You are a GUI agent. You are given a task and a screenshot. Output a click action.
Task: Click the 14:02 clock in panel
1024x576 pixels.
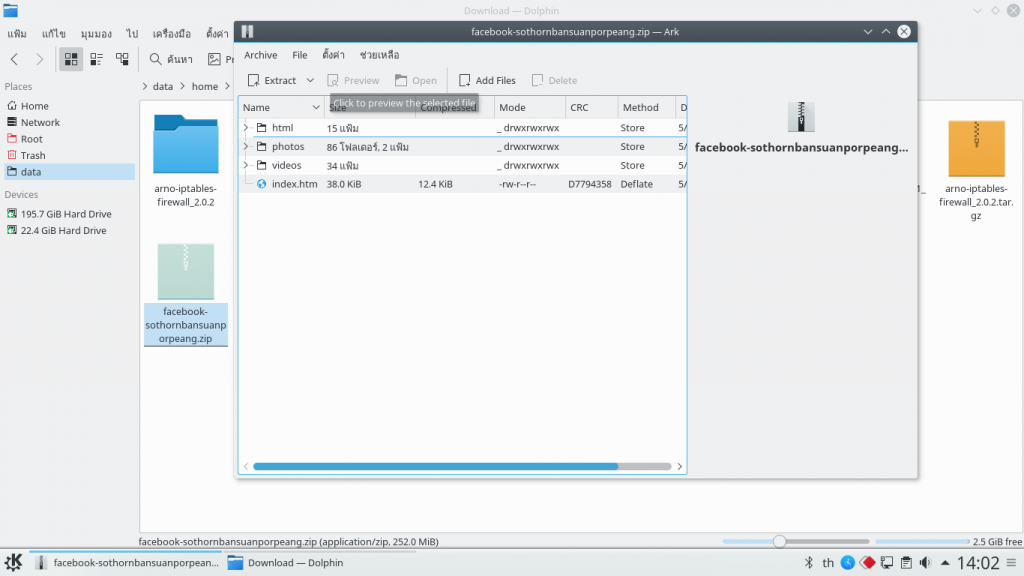[x=978, y=562]
